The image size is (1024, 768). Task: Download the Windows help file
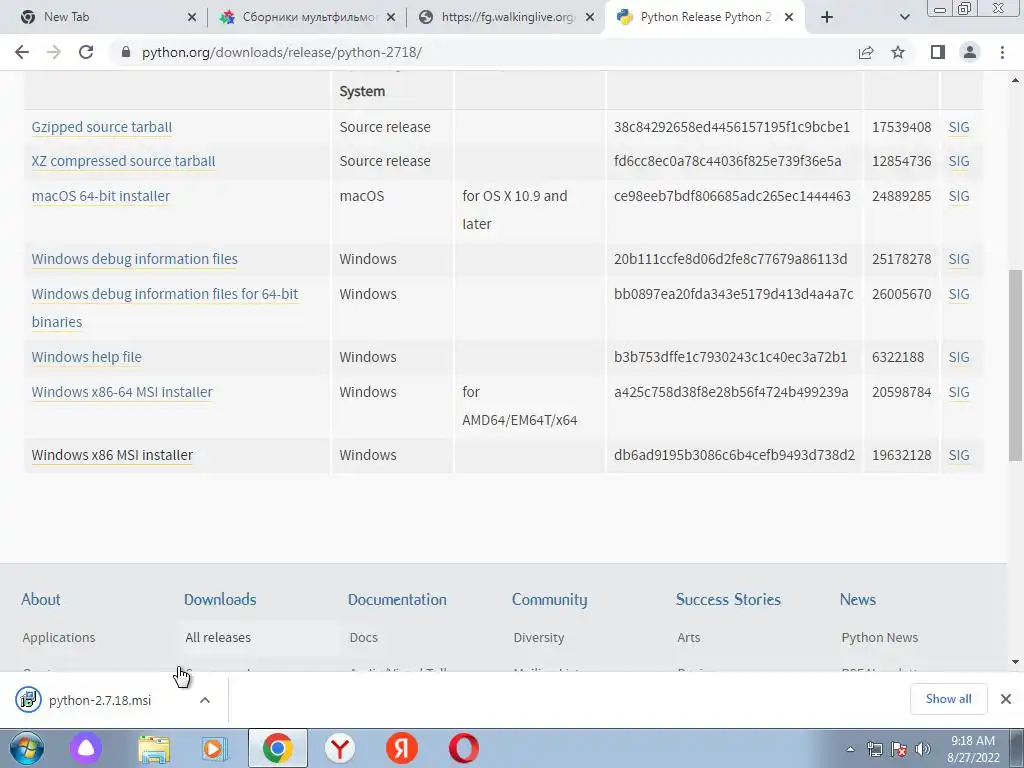(86, 357)
